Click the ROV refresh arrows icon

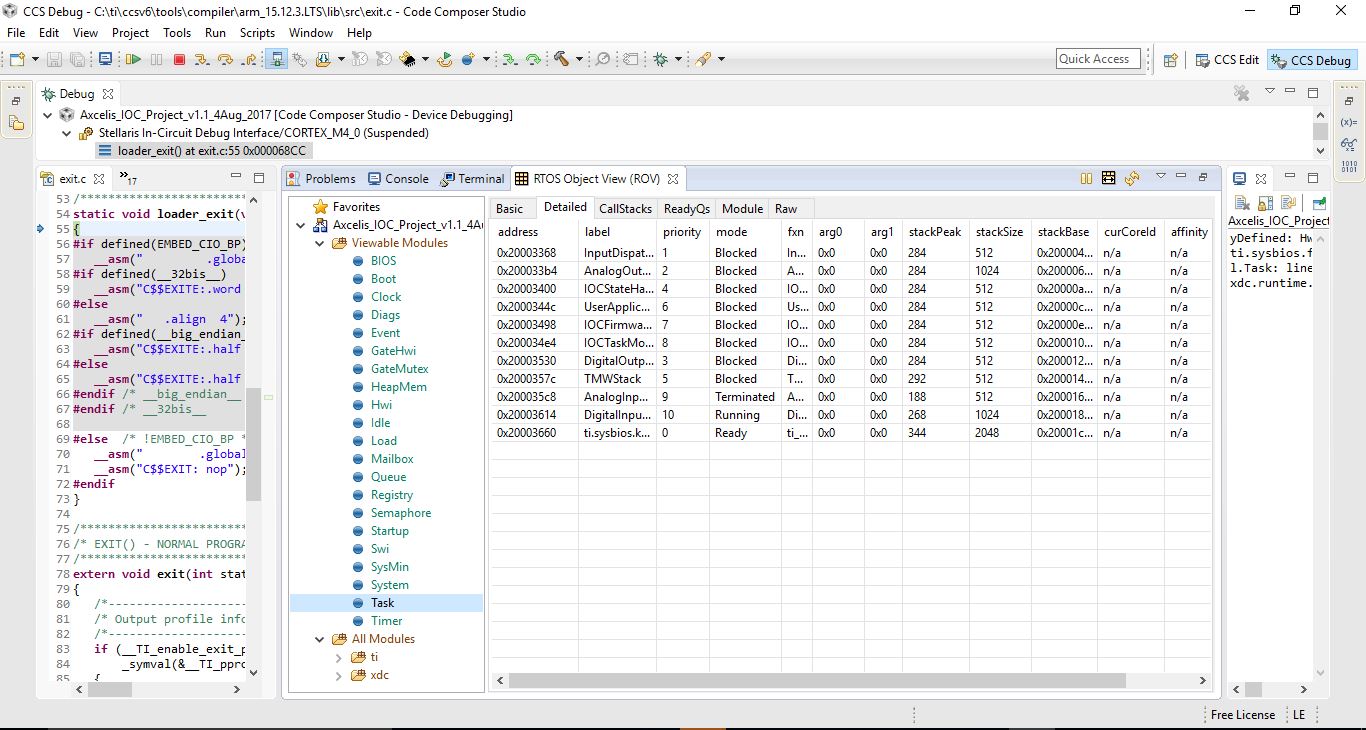pos(1132,178)
